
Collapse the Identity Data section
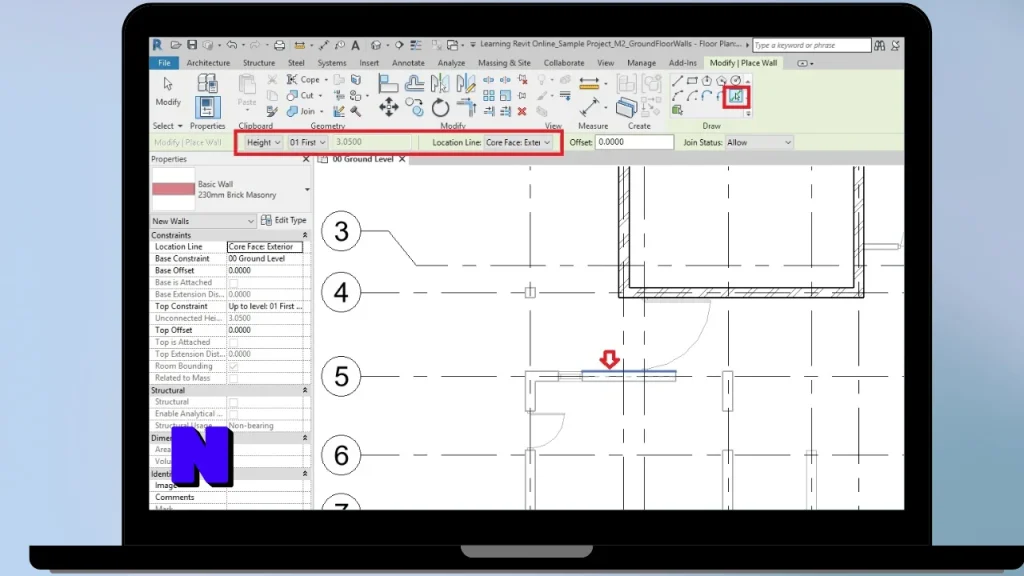point(304,473)
